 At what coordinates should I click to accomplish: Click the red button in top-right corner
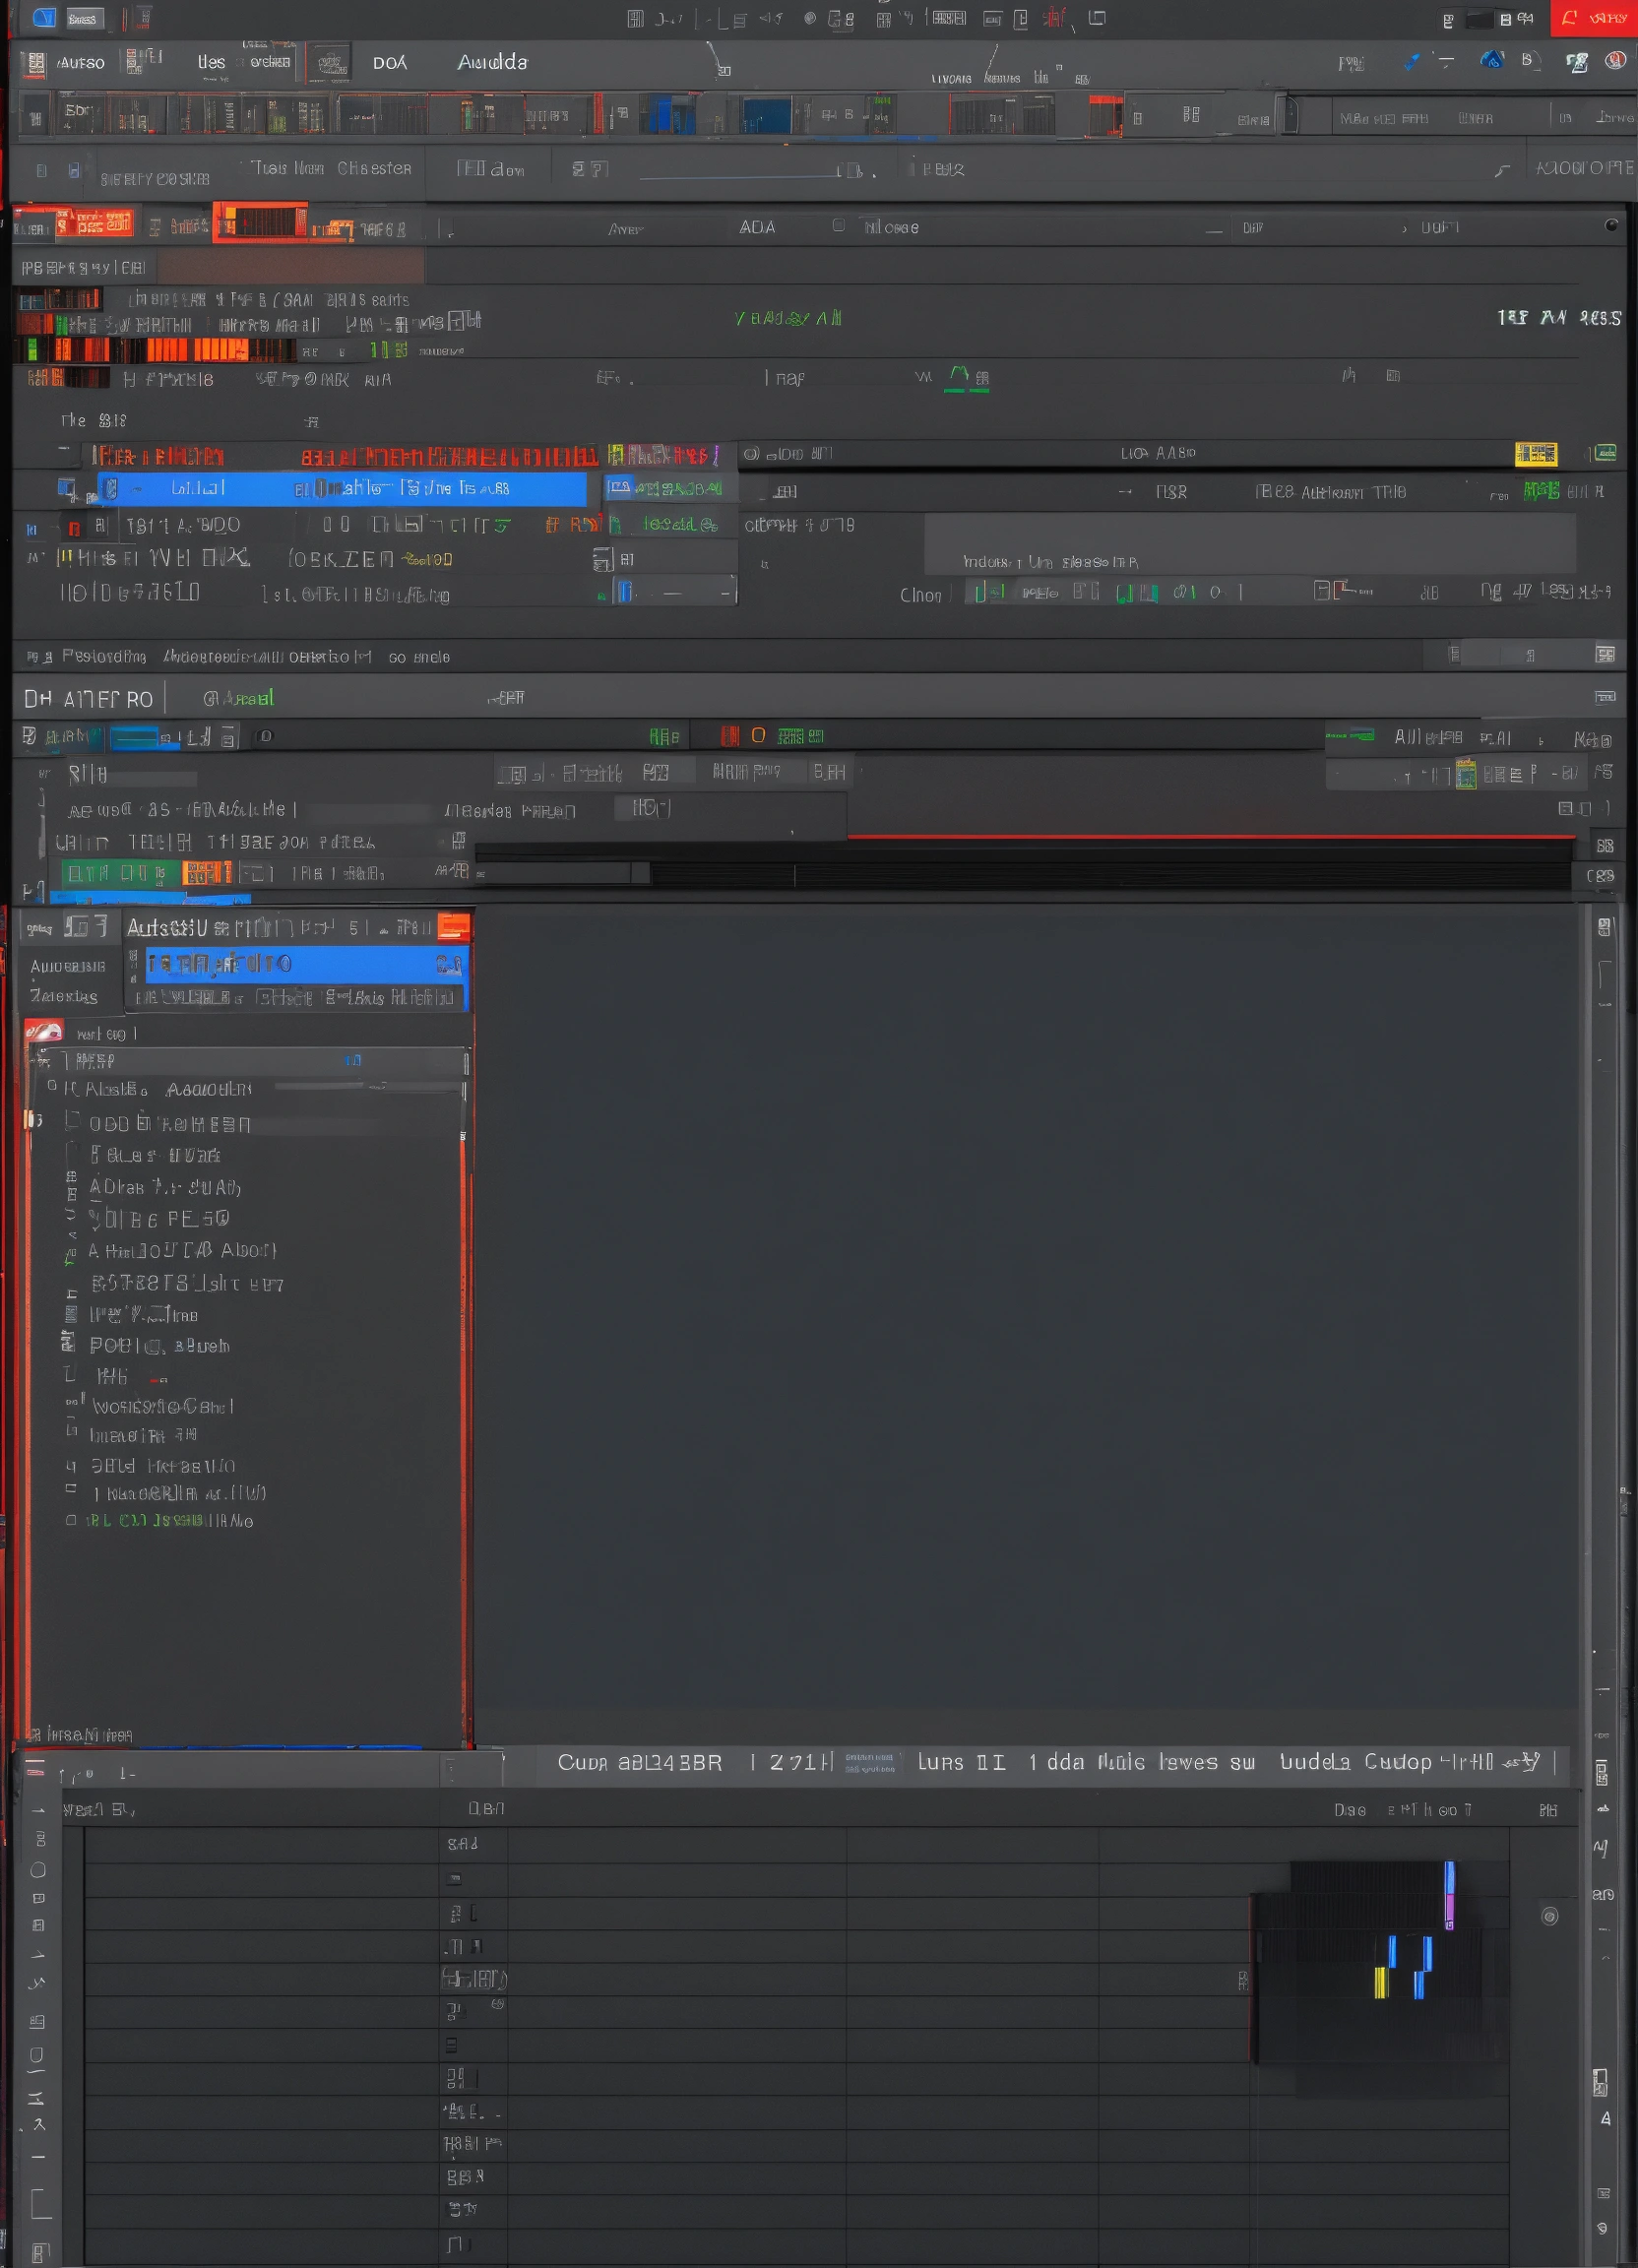point(1593,18)
